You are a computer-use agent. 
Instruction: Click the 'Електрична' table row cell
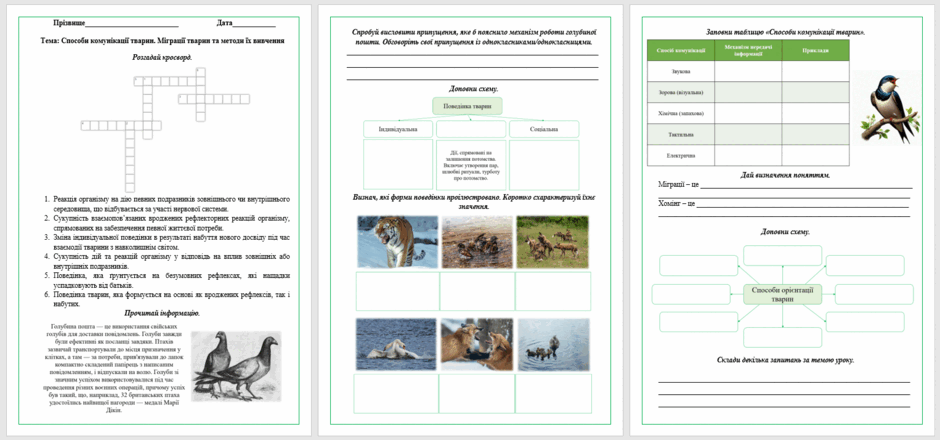pyautogui.click(x=681, y=156)
